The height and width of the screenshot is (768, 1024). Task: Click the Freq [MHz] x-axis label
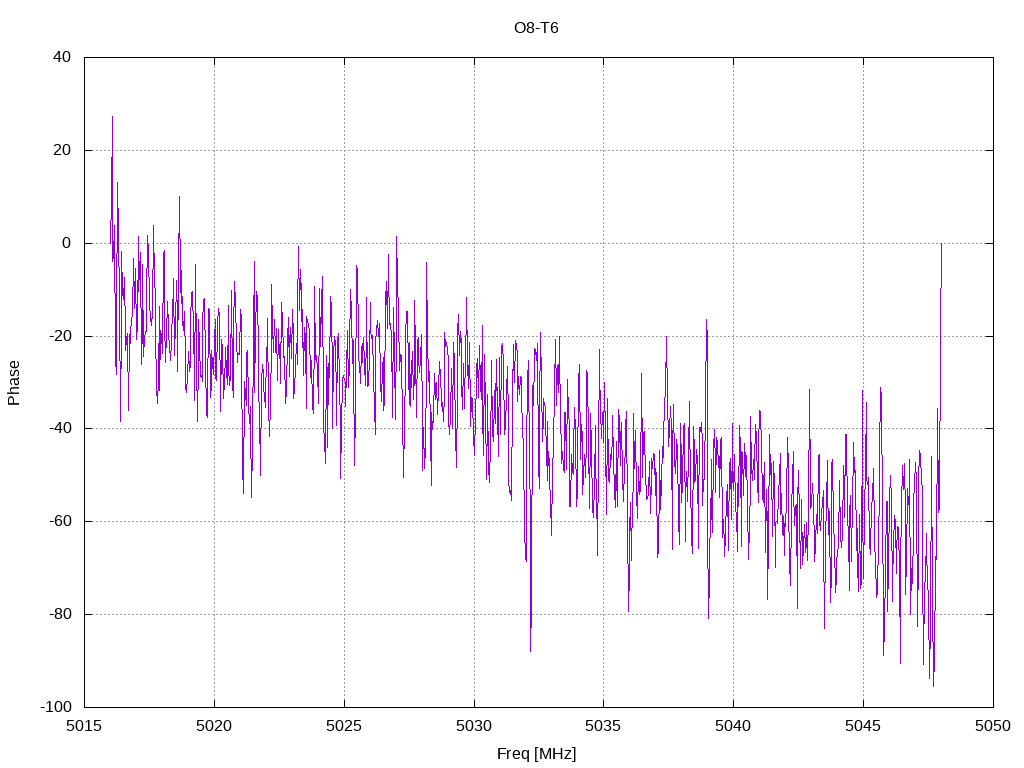[x=537, y=754]
